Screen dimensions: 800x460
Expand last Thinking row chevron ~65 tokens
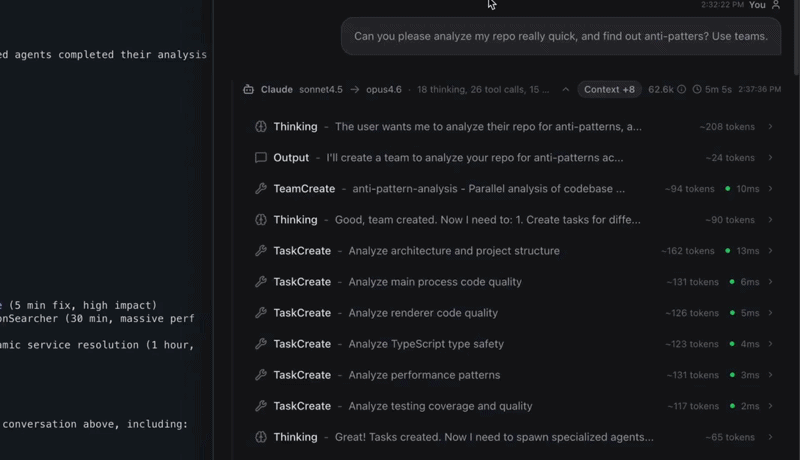(770, 437)
